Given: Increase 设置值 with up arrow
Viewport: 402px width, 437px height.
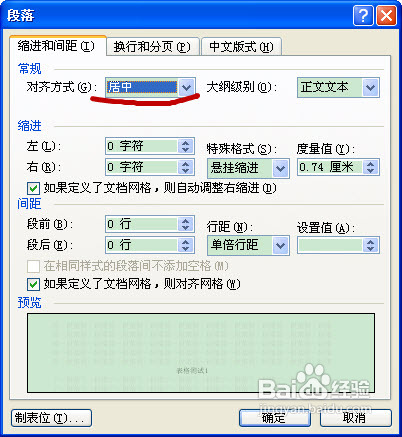Looking at the screenshot, I should (x=371, y=242).
